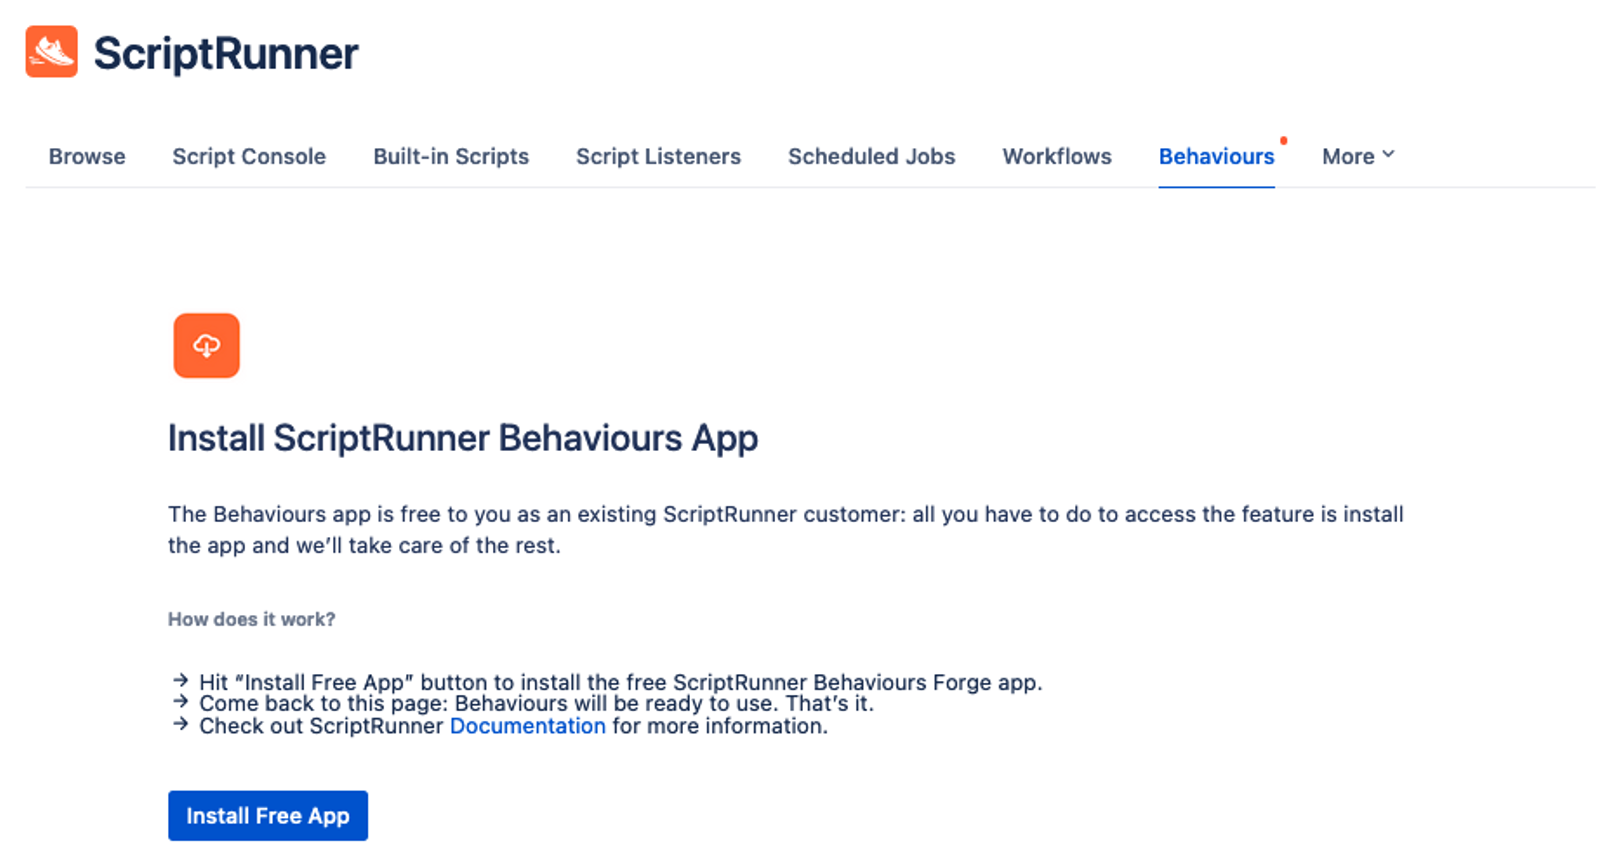The image size is (1599, 866).
Task: Click the Install Free App button
Action: pyautogui.click(x=268, y=816)
